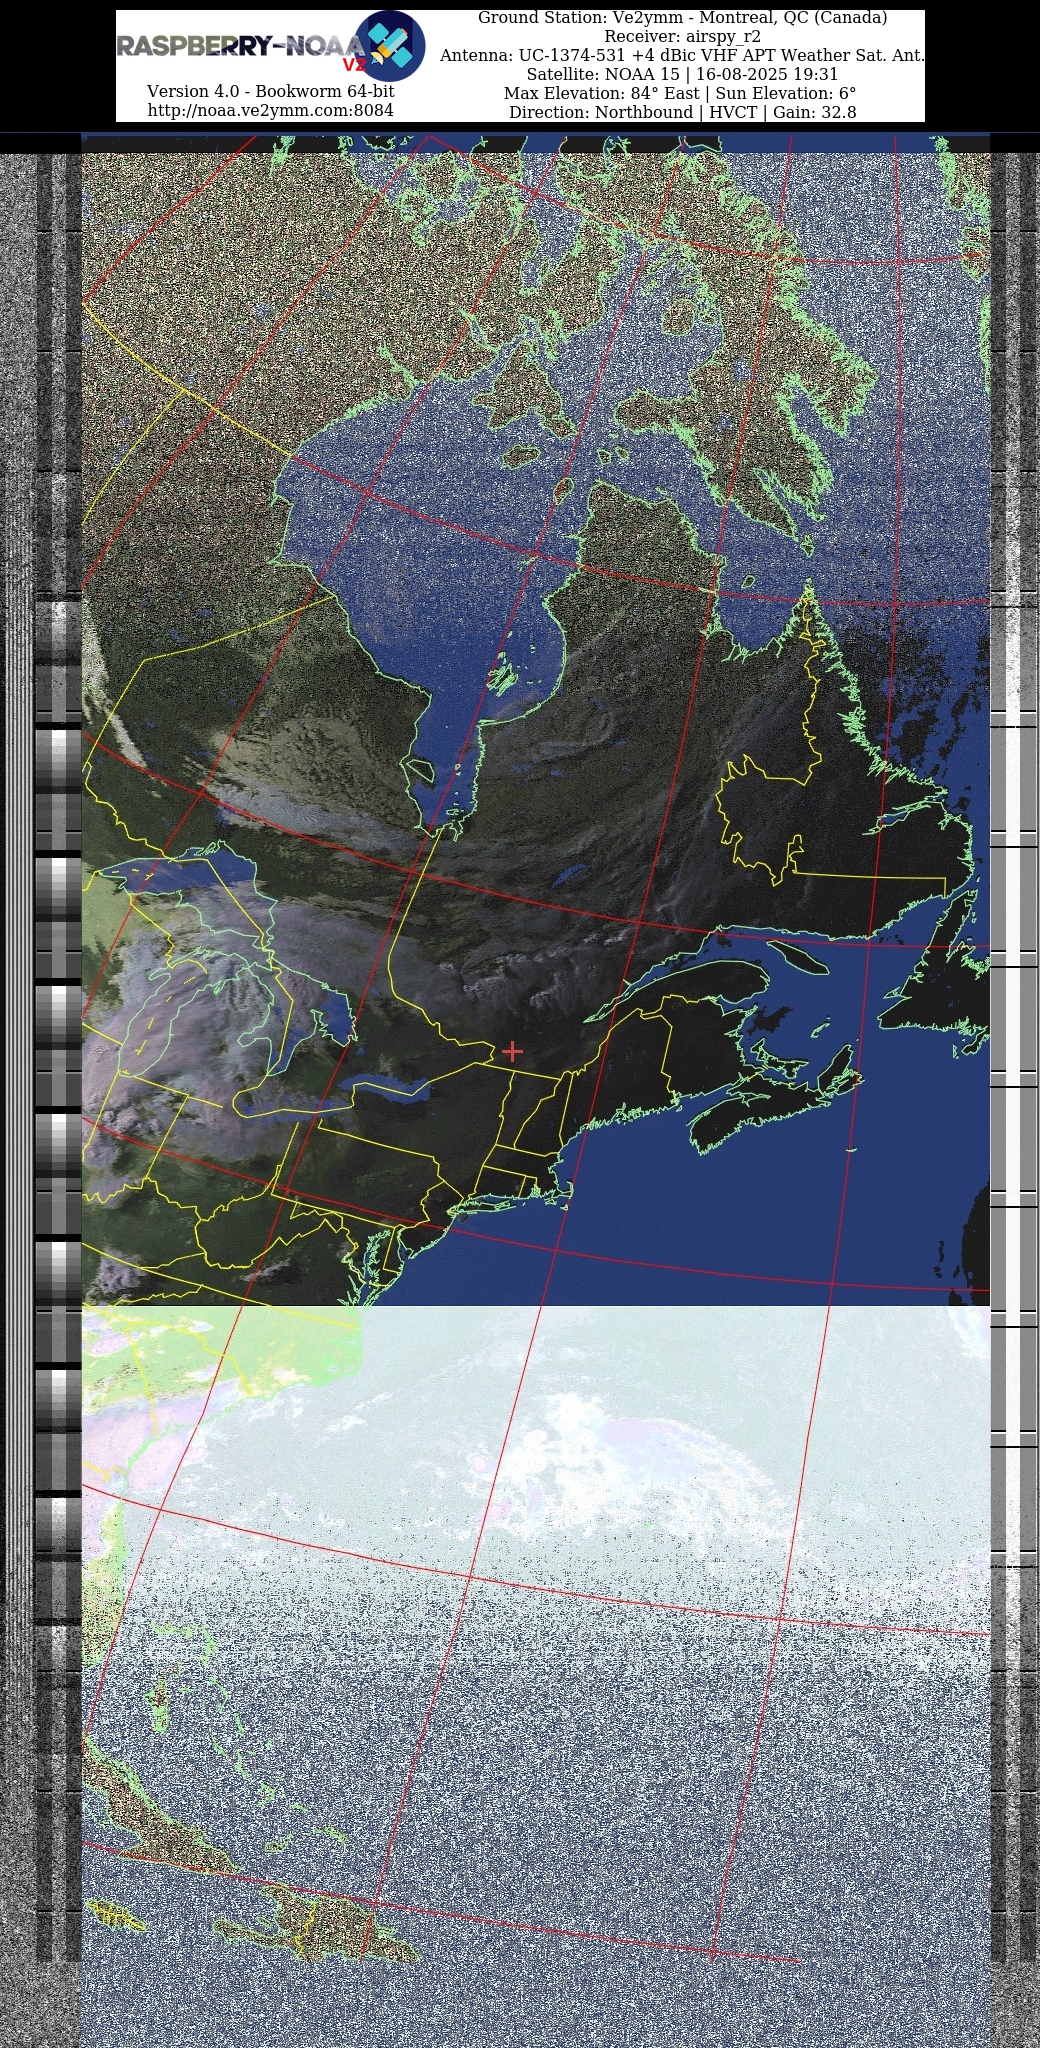Click the URL http://noaa.ve2ymm.com:8084
1040x2048 pixels.
[x=270, y=110]
